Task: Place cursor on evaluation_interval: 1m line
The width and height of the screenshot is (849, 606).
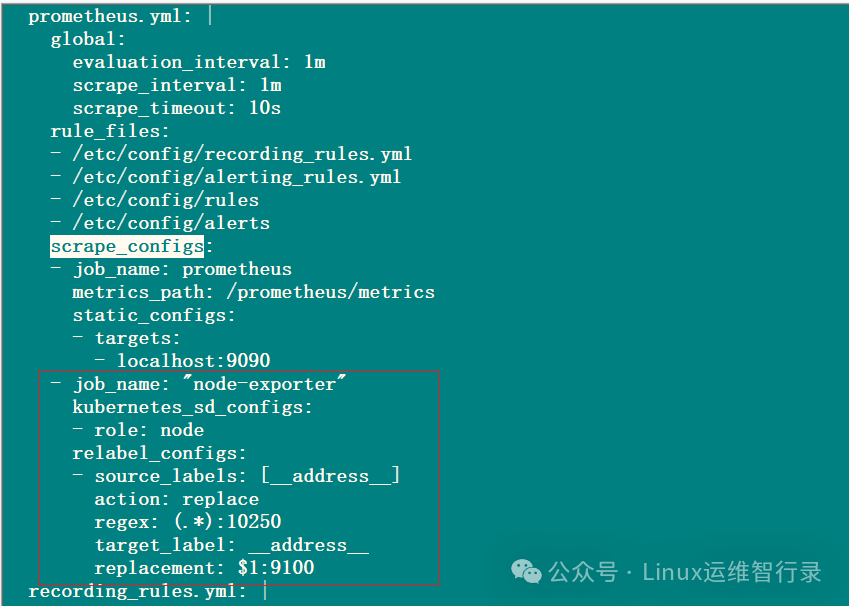Action: [x=199, y=62]
